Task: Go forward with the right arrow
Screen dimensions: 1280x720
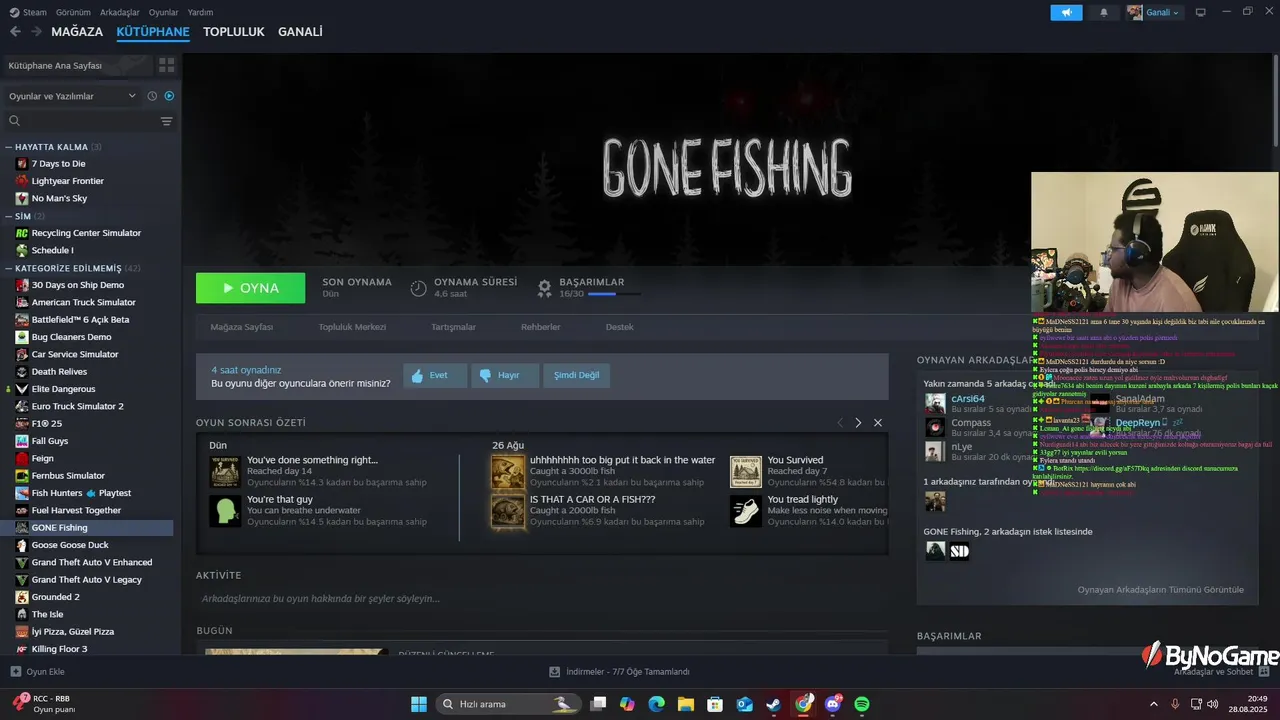Action: [36, 32]
